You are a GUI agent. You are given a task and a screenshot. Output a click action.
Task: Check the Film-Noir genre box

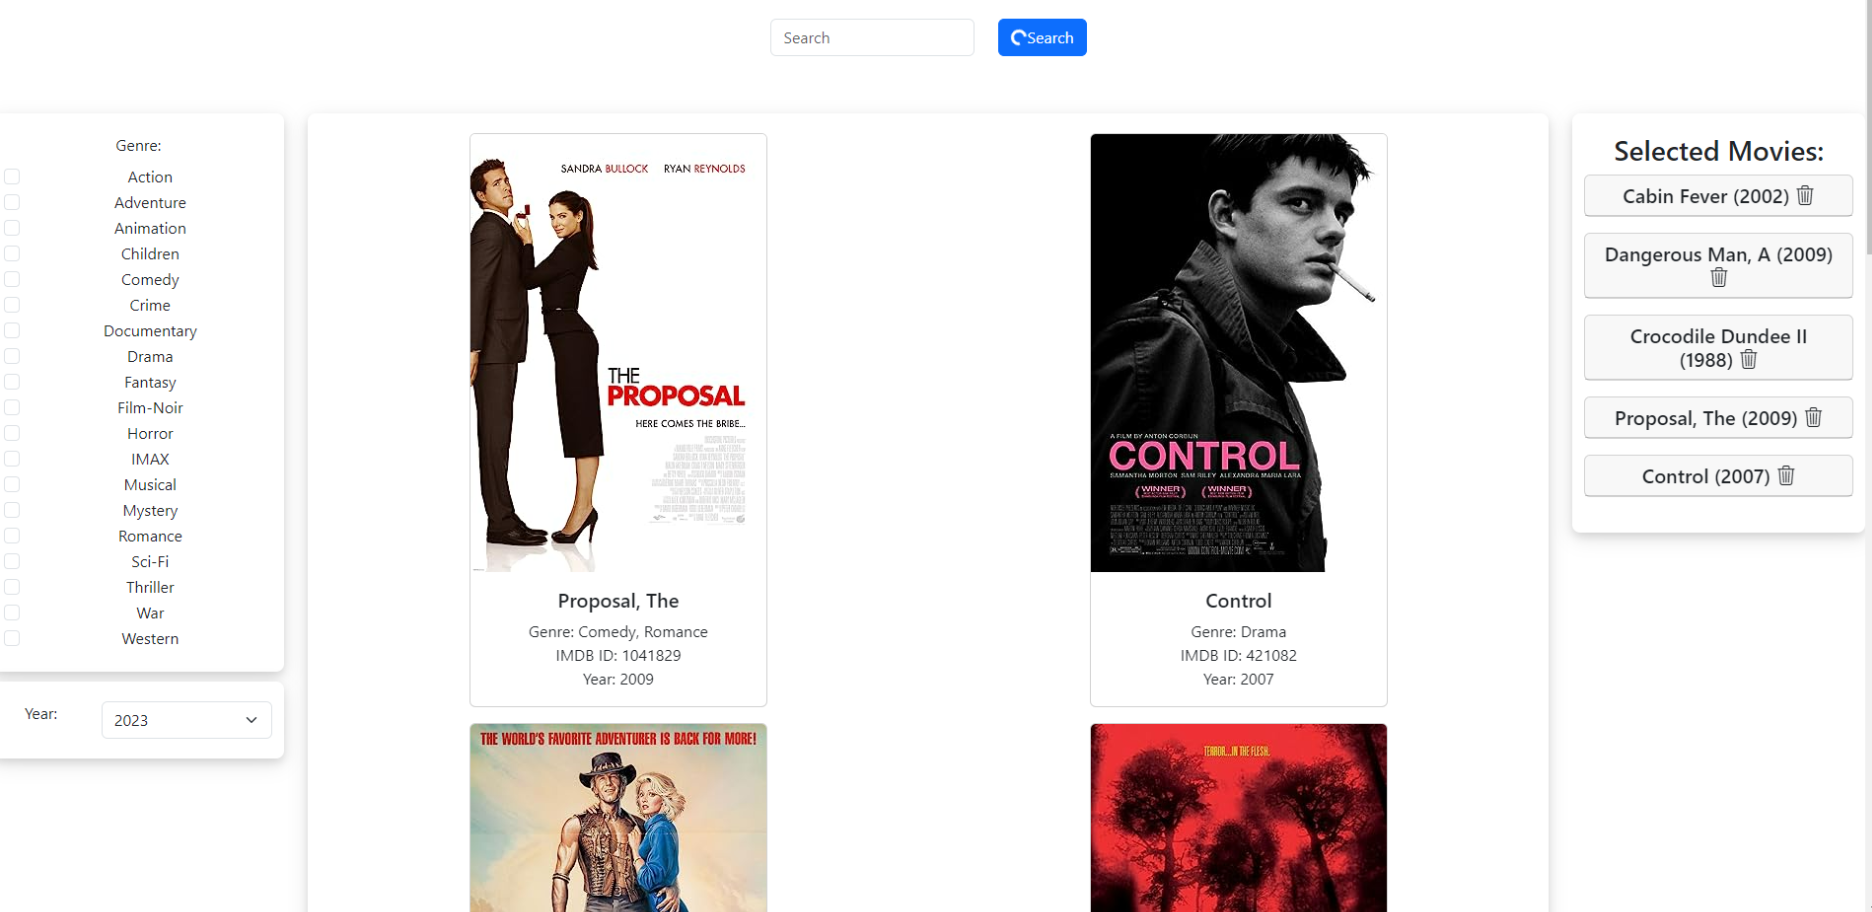coord(12,407)
